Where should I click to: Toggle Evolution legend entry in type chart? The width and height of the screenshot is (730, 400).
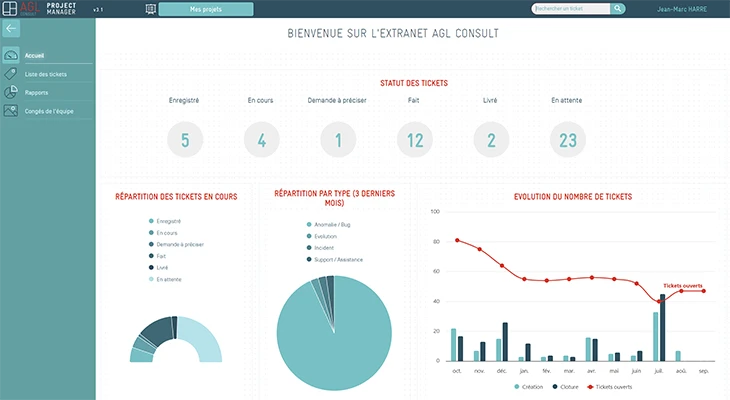(x=321, y=236)
